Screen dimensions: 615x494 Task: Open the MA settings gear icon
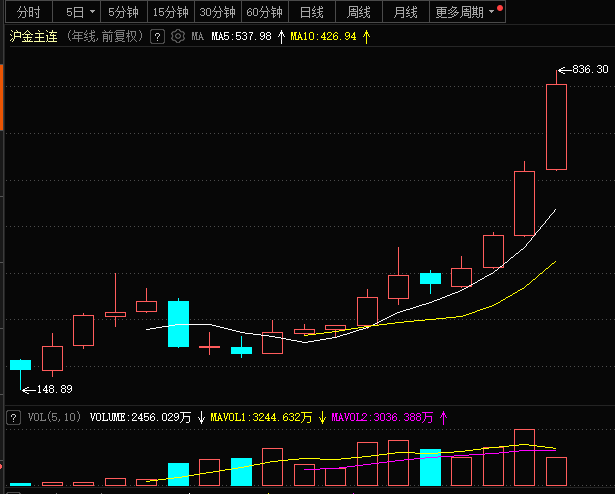click(x=178, y=36)
